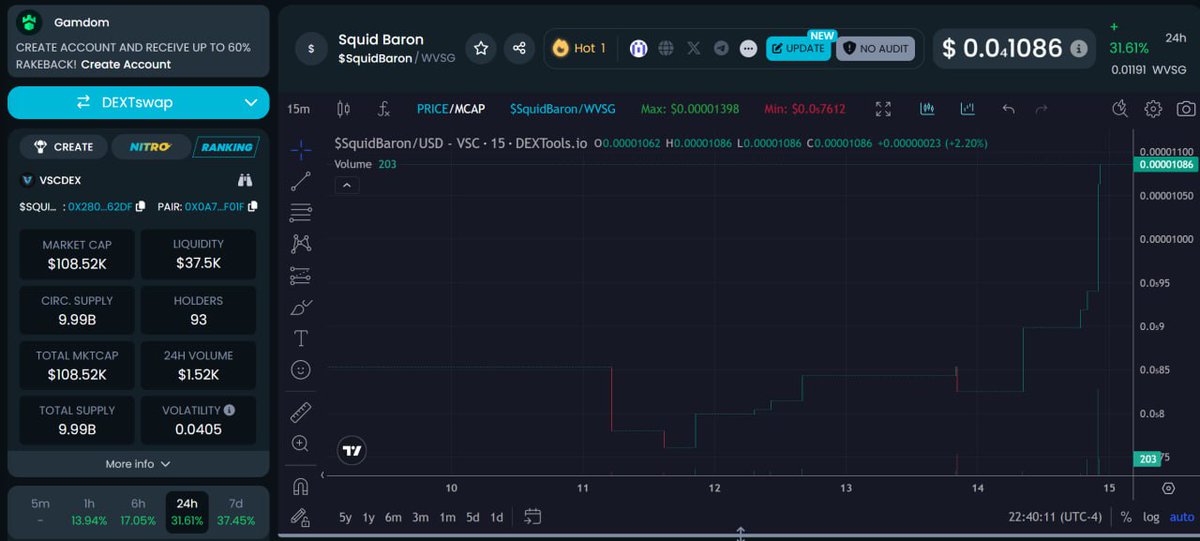Undo last chart action
Viewport: 1200px width, 541px height.
tap(1009, 108)
